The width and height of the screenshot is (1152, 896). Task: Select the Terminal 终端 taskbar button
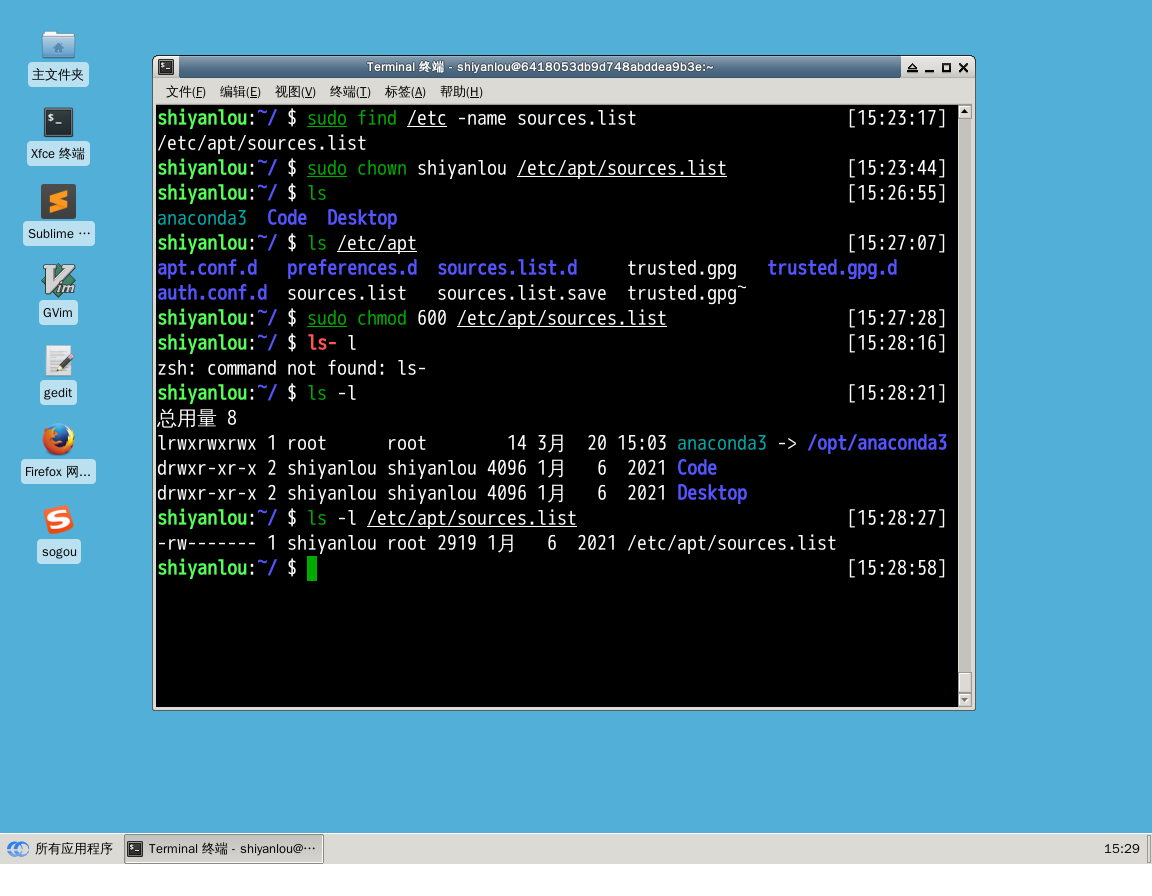224,849
